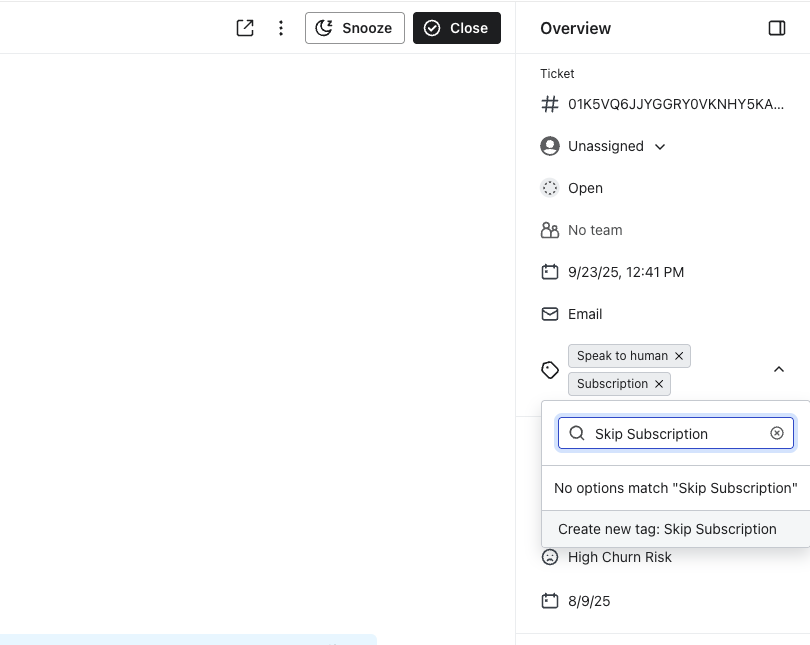
Task: Select the No team field
Action: point(595,230)
